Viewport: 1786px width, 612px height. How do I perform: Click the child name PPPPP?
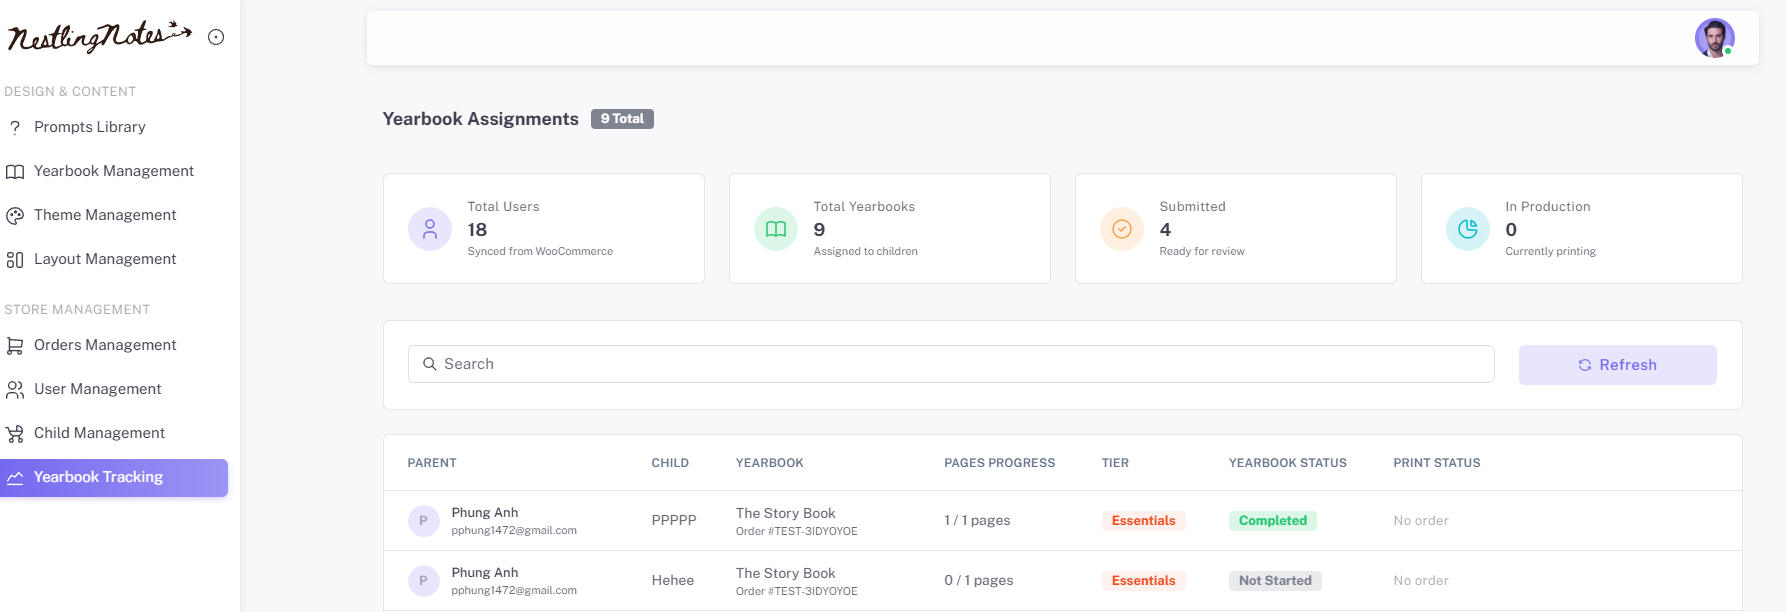pos(674,521)
